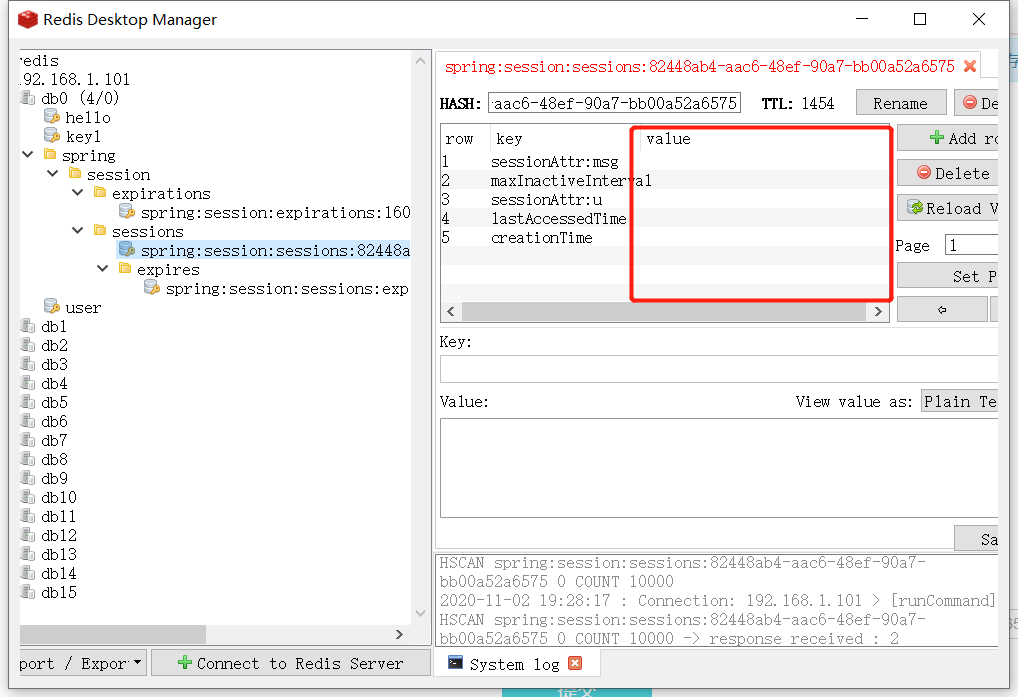Click the session folder icon
Image resolution: width=1018 pixels, height=697 pixels.
click(75, 173)
